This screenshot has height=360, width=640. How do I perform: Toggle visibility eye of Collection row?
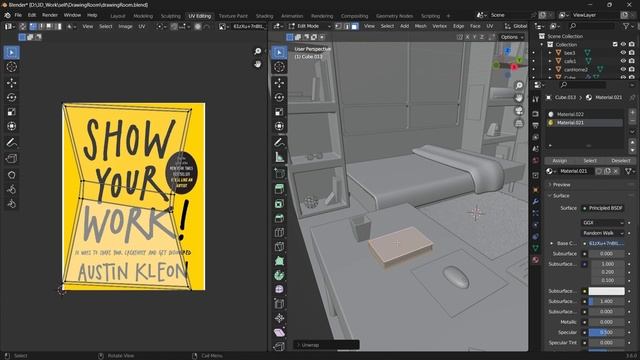click(623, 44)
